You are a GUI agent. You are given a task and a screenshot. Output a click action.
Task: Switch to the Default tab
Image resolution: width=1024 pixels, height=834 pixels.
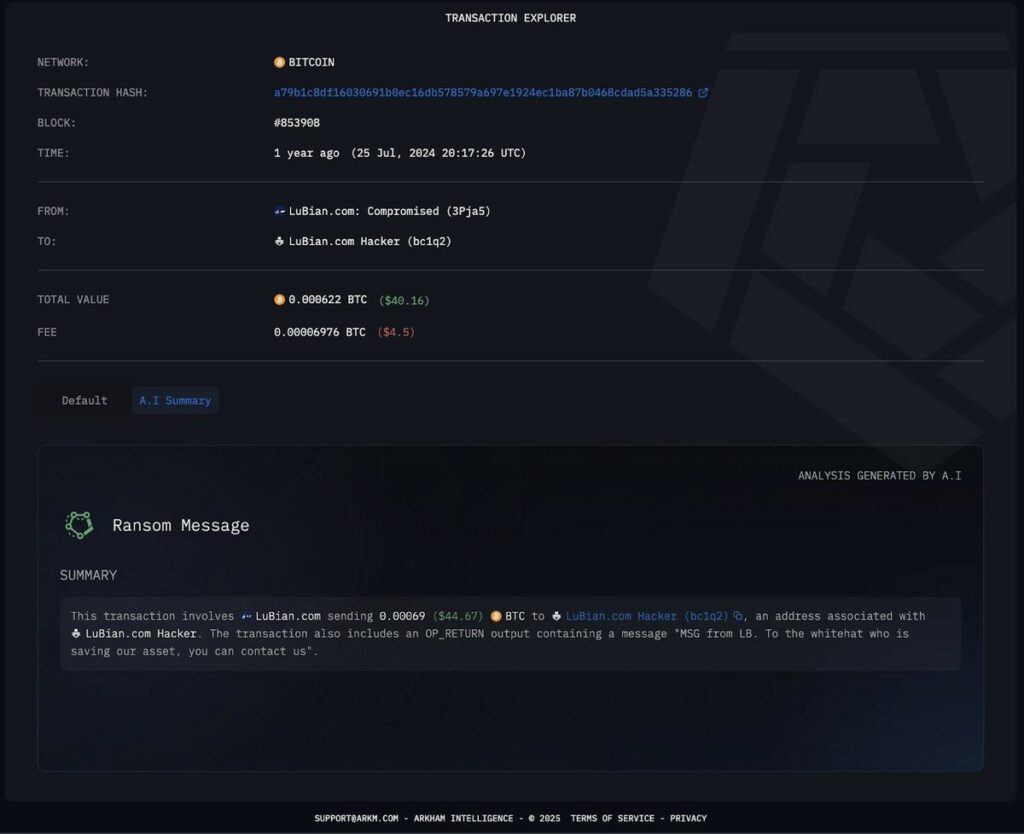pyautogui.click(x=84, y=400)
